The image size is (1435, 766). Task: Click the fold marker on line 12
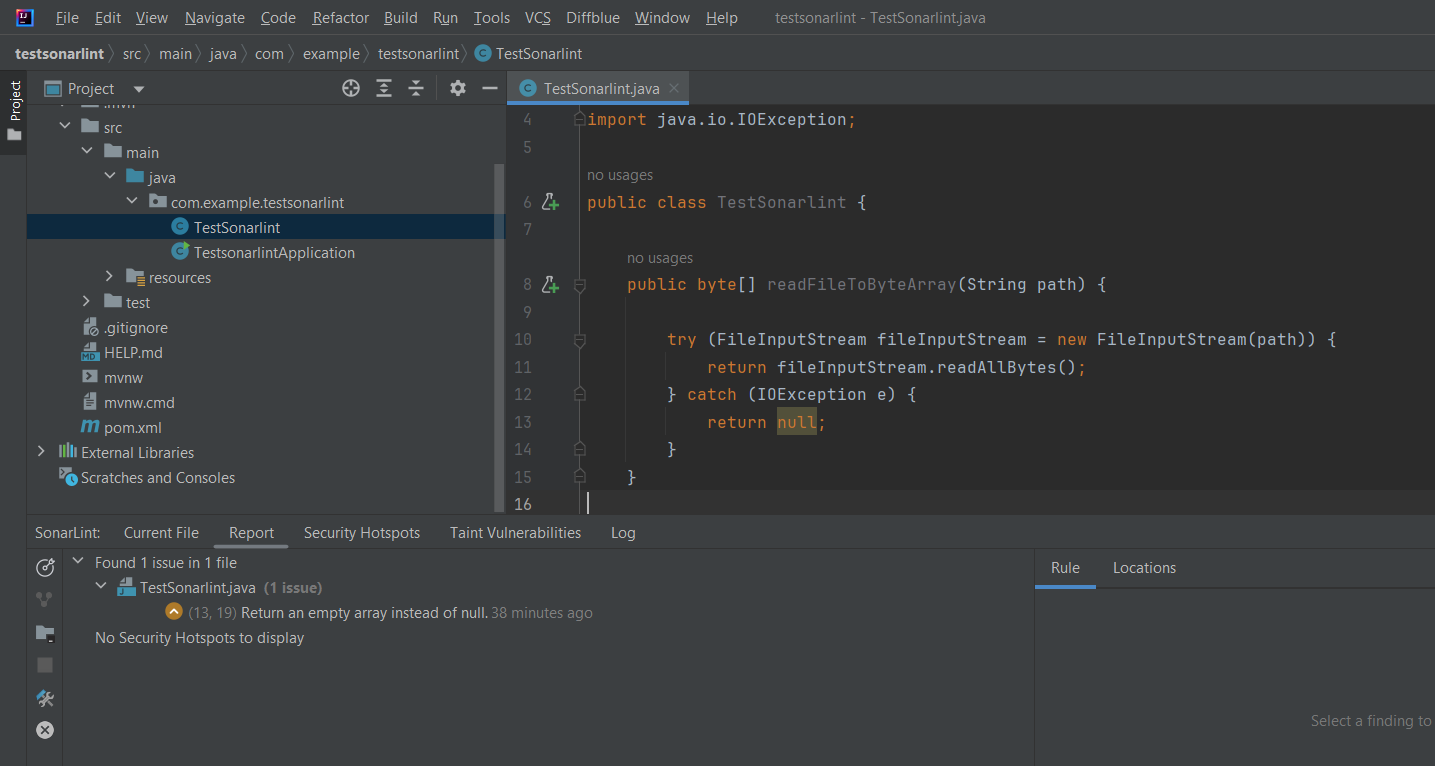point(579,395)
